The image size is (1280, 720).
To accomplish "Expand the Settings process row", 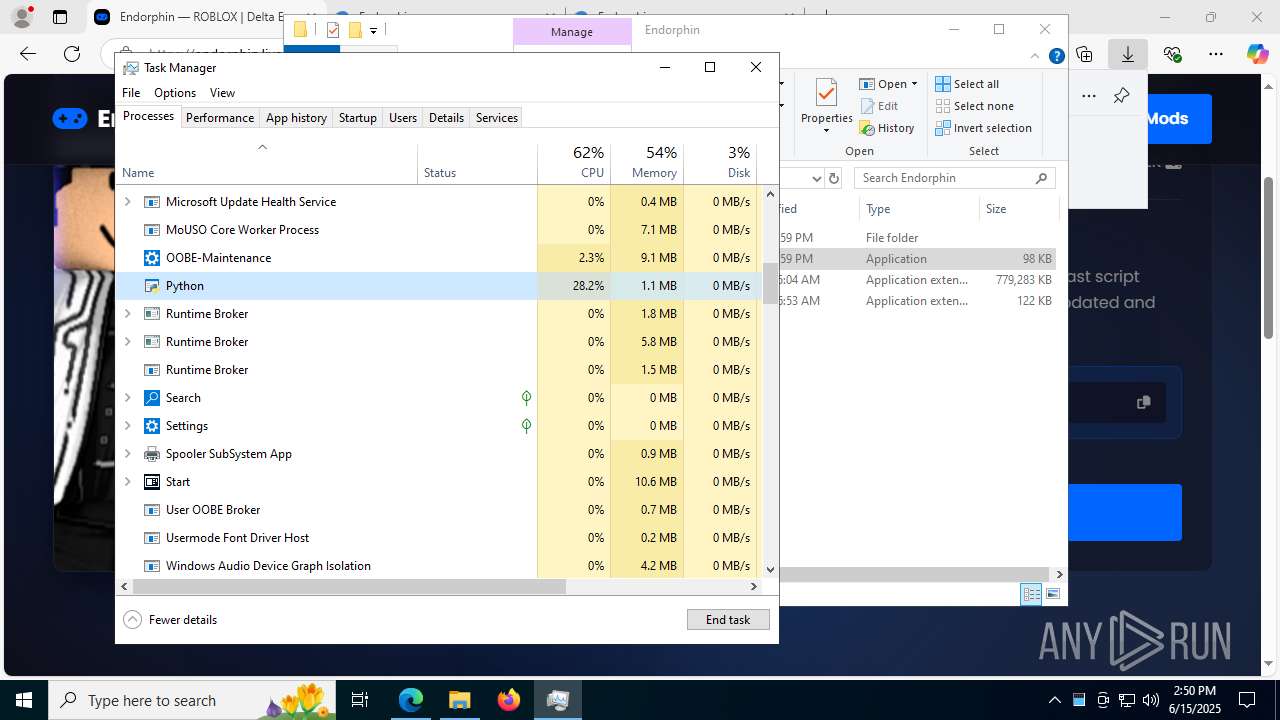I will (127, 426).
